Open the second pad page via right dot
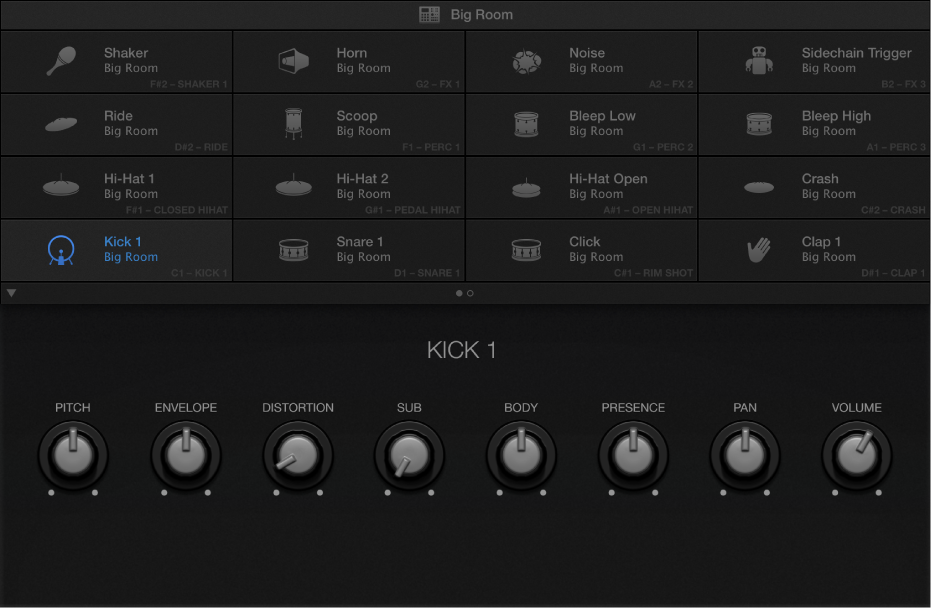 (x=470, y=293)
